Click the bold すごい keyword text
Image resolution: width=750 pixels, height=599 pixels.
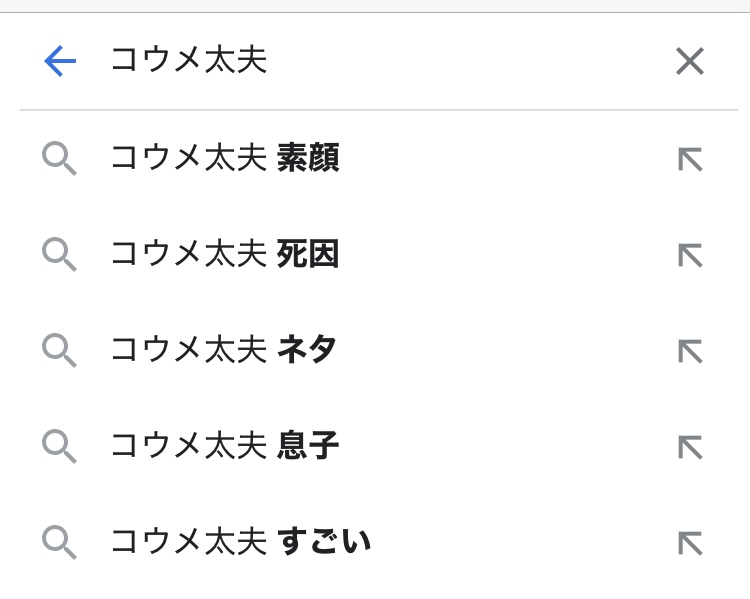[x=323, y=543]
